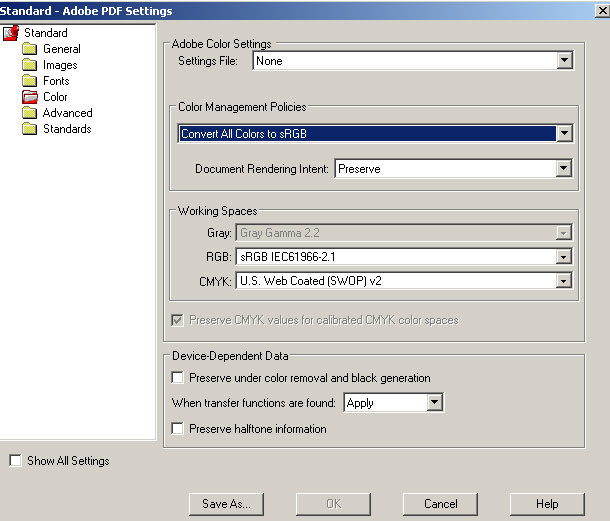The image size is (610, 521).
Task: Click the disabled Gray working space dropdown arrow
Action: (563, 233)
